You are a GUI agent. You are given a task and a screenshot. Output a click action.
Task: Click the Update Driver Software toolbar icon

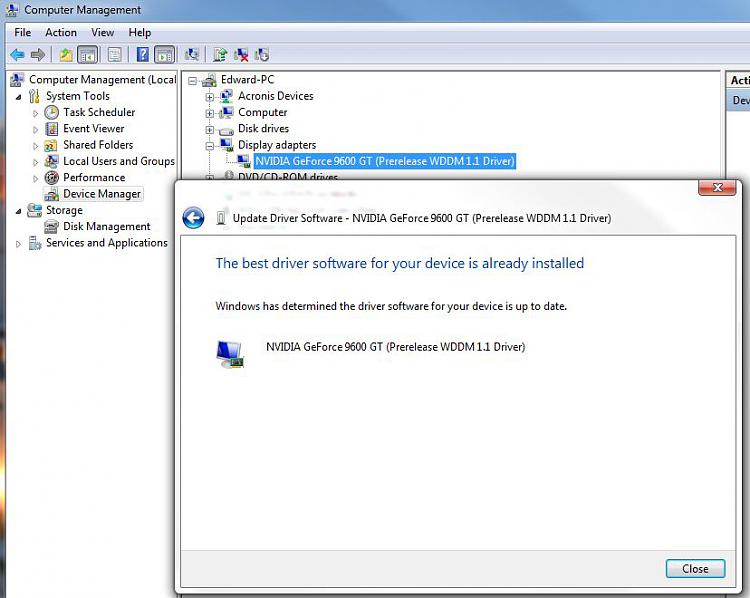click(x=220, y=55)
